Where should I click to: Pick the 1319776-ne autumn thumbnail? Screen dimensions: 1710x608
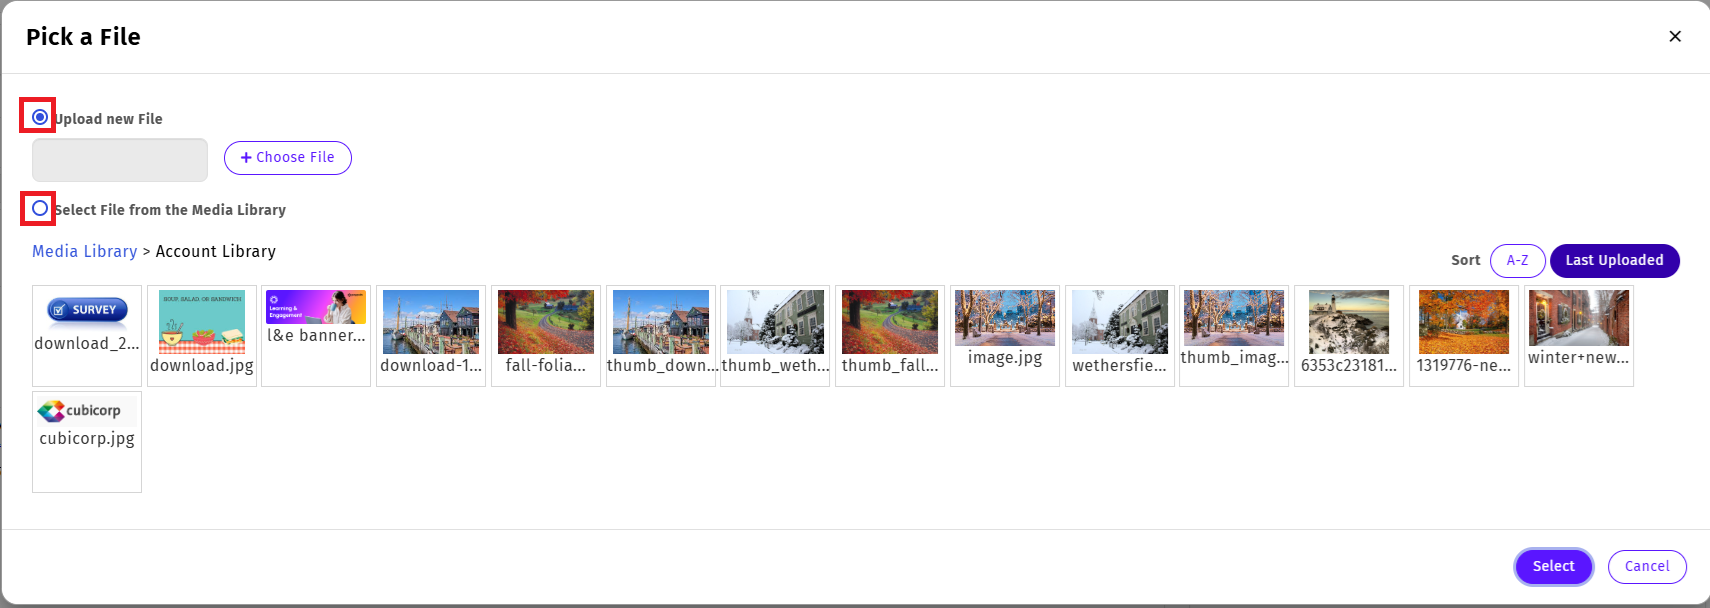pos(1464,336)
